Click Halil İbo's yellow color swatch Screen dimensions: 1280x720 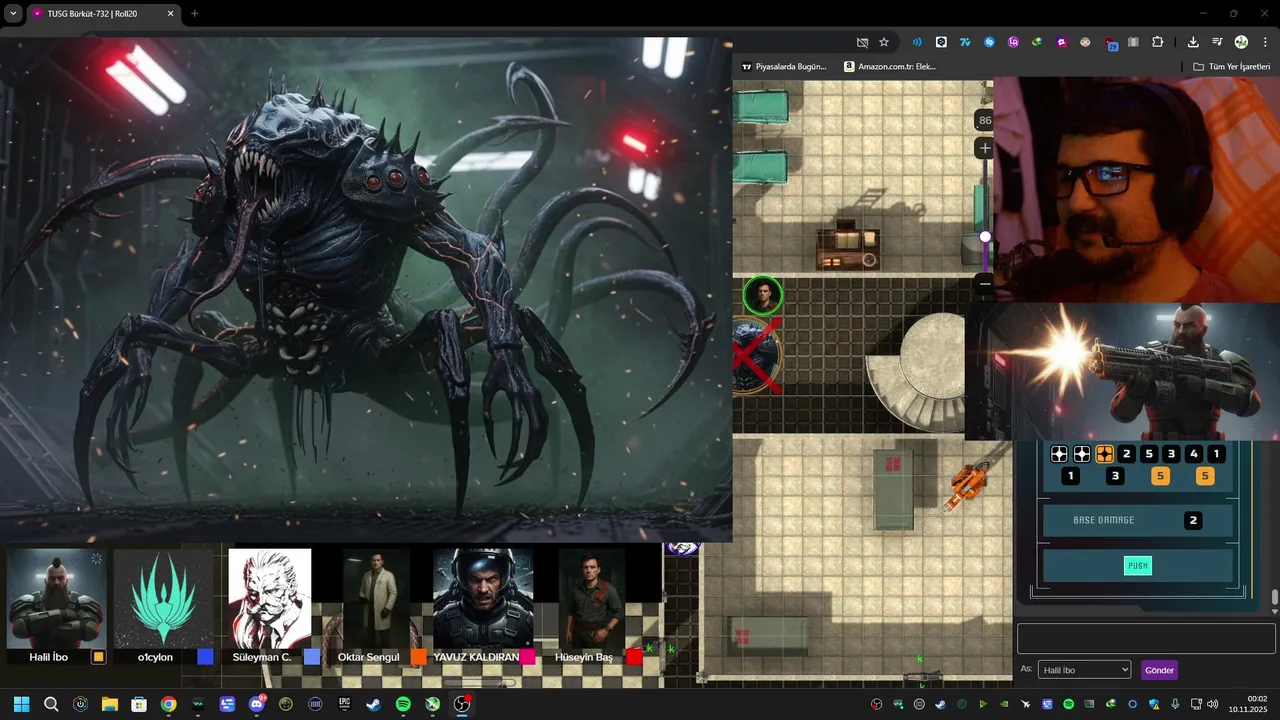coord(98,657)
